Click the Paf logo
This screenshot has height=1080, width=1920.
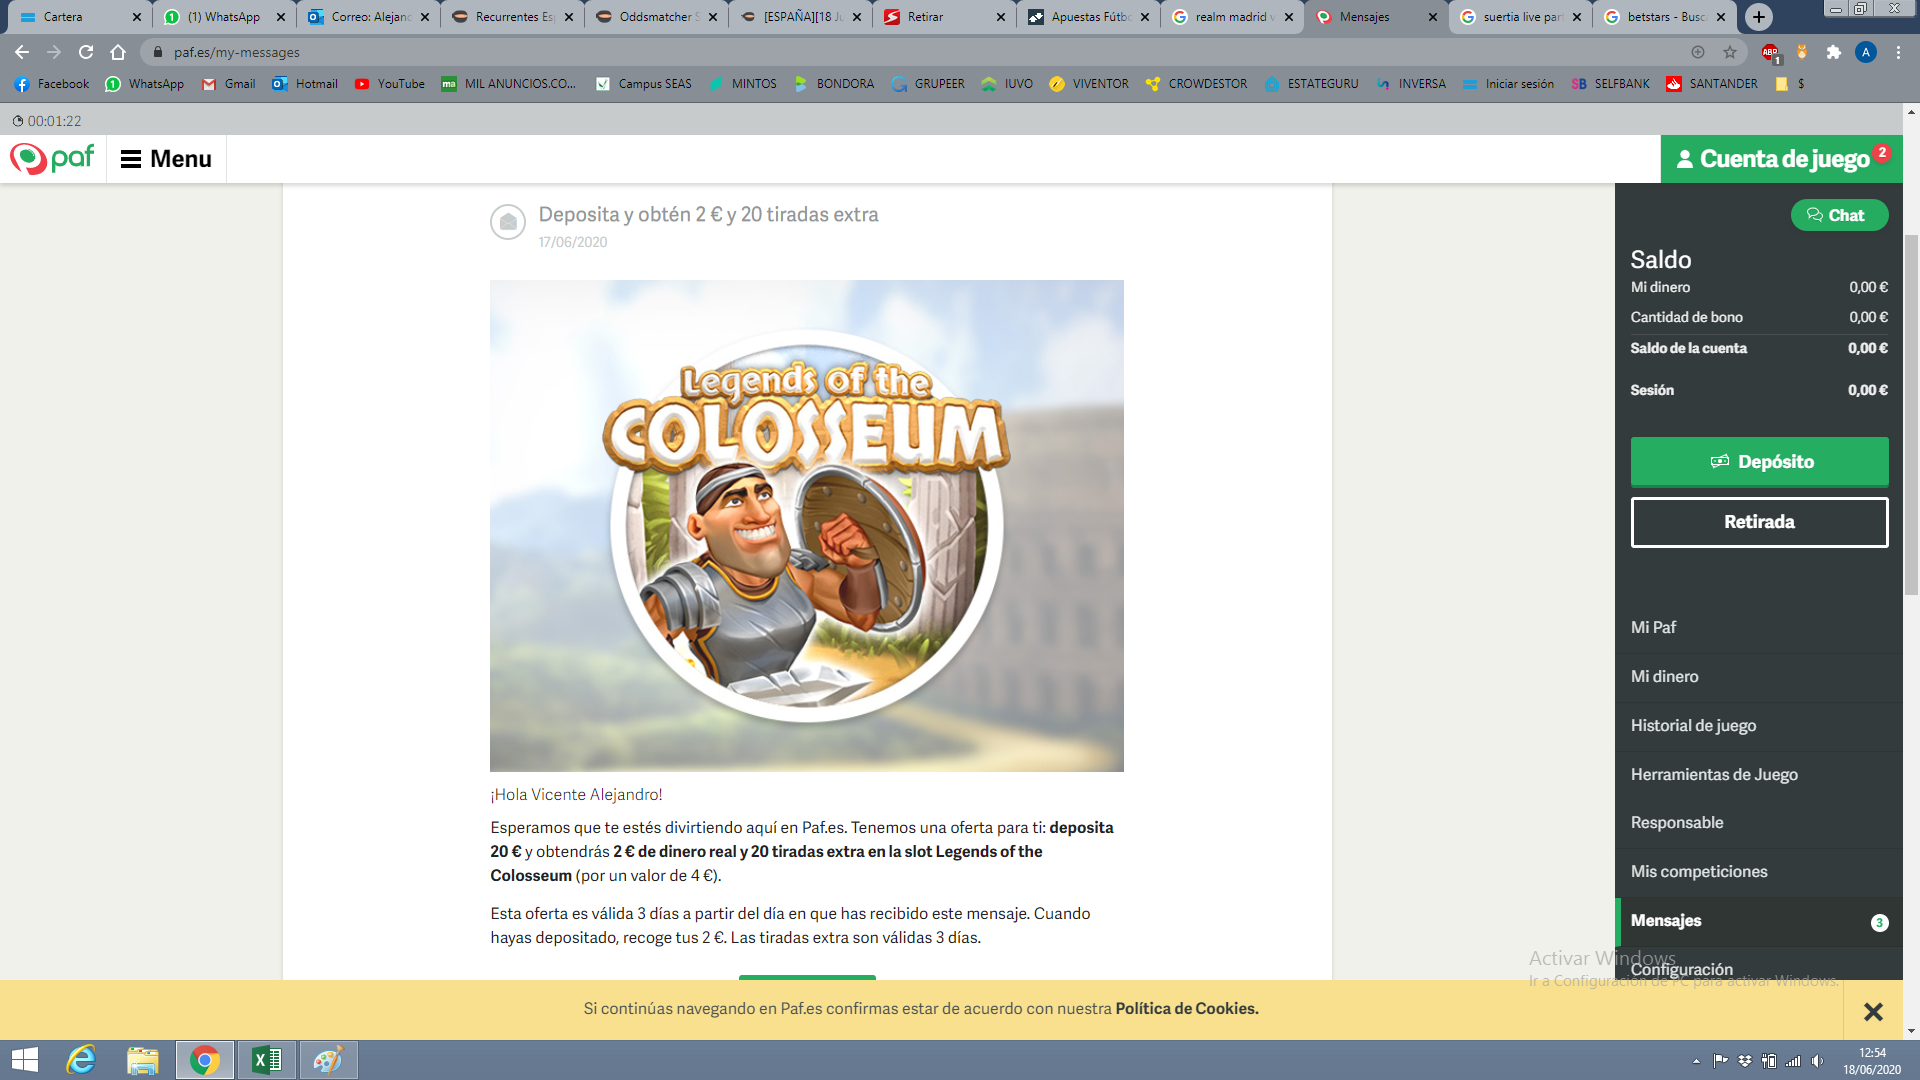tap(52, 158)
